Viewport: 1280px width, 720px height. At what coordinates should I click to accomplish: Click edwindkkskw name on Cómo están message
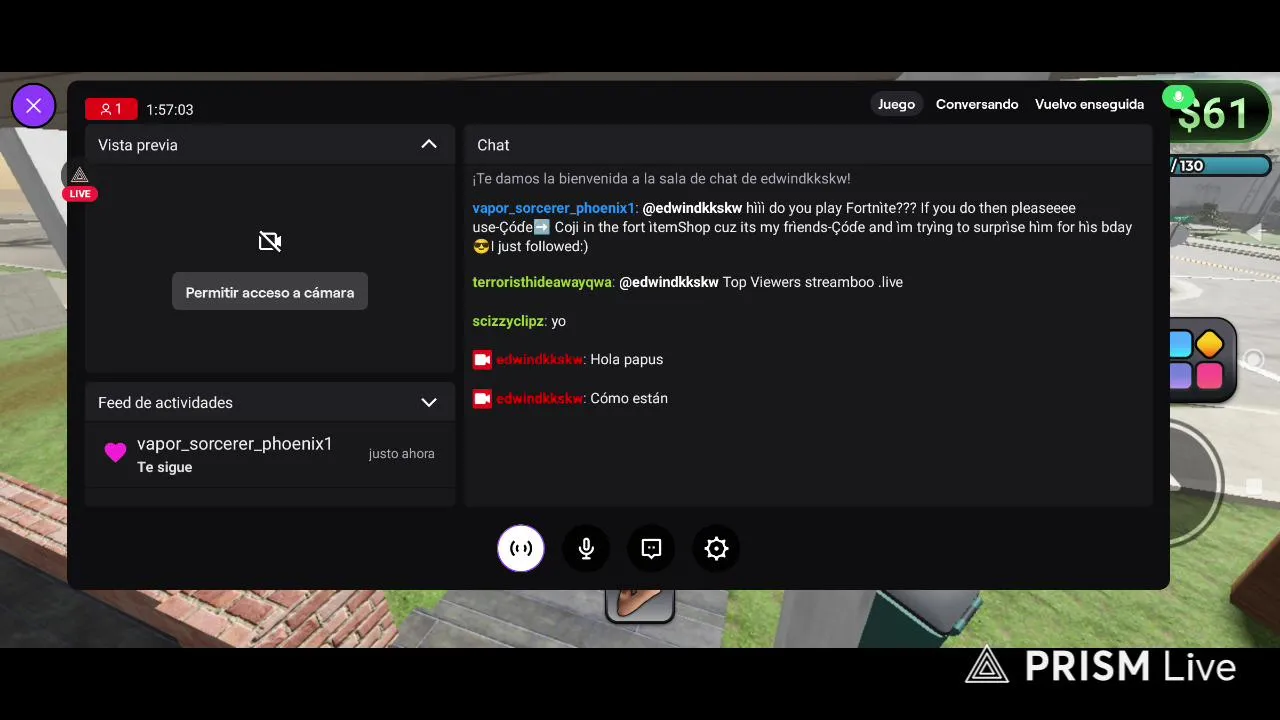pos(539,398)
